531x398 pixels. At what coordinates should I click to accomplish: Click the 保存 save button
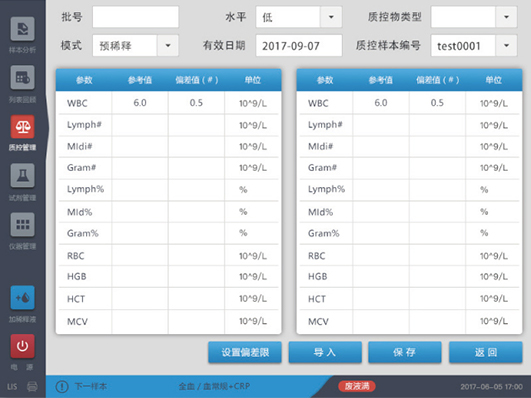tap(405, 352)
